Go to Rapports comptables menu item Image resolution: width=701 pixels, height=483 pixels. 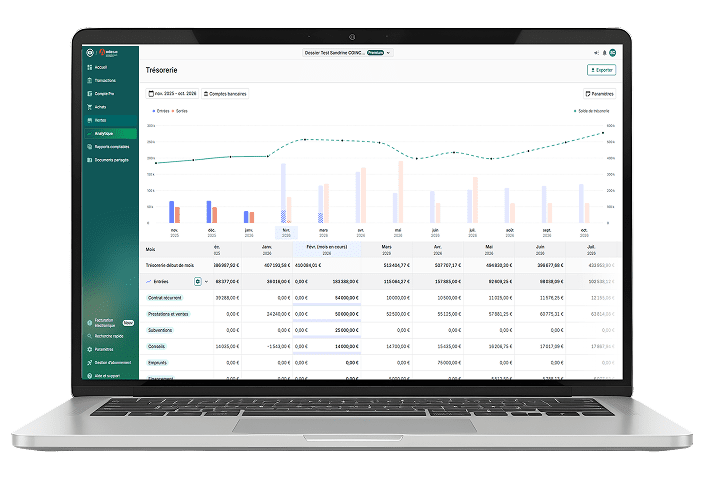(x=112, y=147)
